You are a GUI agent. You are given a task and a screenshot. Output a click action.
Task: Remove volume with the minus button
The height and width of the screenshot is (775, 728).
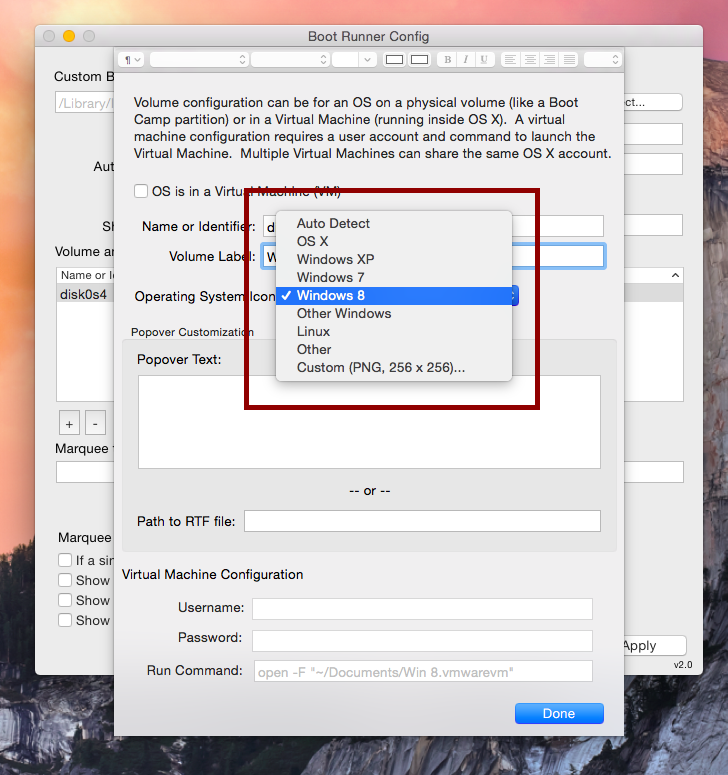click(x=95, y=423)
